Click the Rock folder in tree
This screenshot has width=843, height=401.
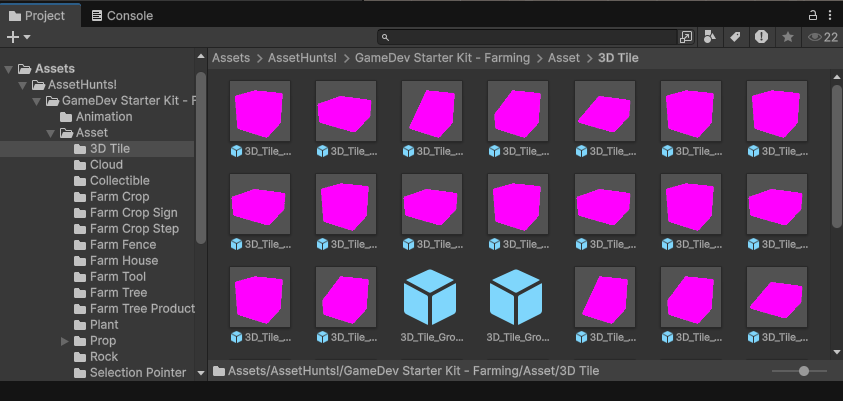(103, 357)
